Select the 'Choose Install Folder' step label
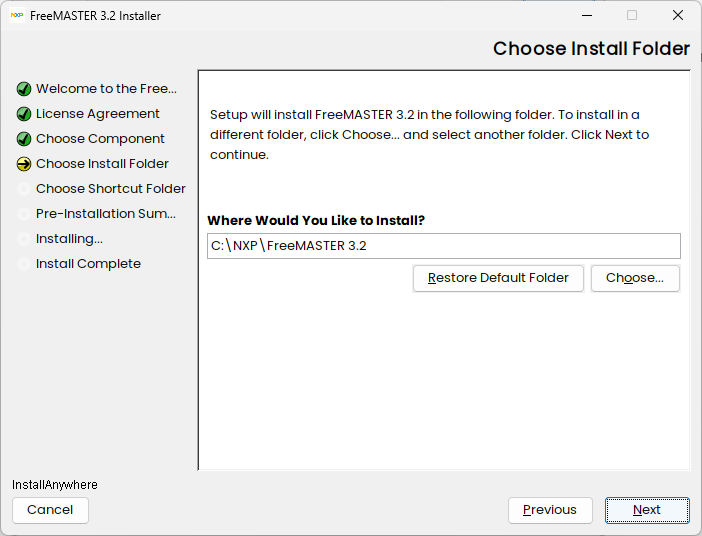 click(x=102, y=164)
